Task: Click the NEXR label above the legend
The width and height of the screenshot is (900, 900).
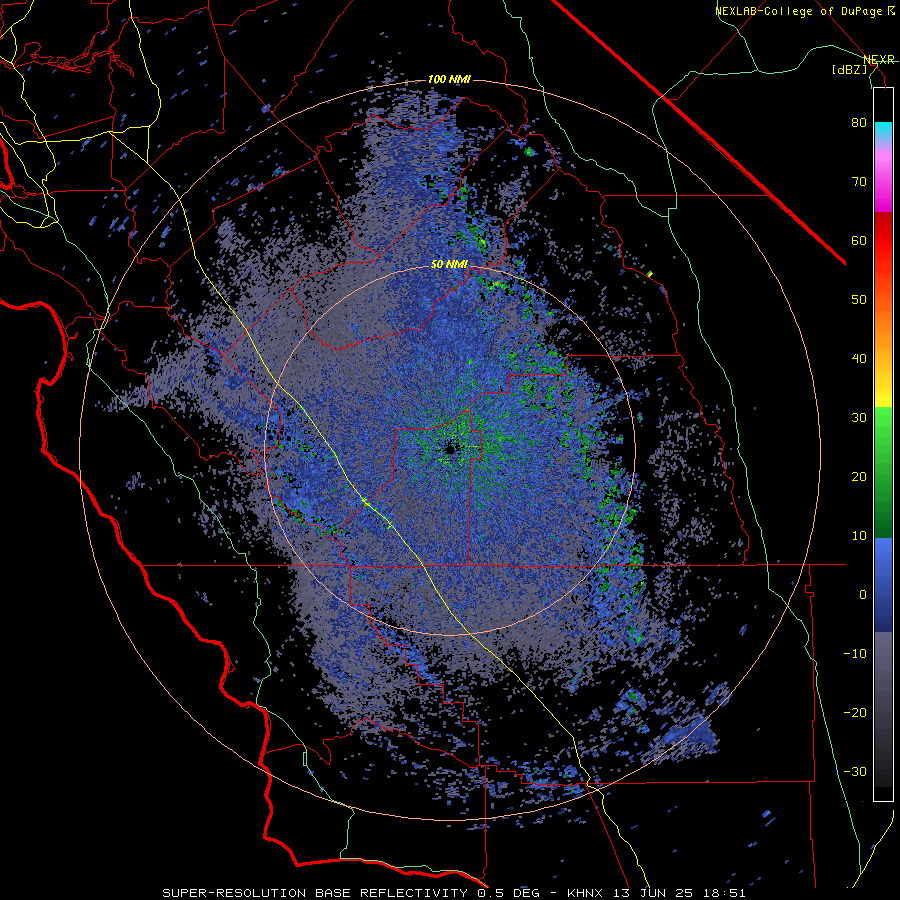Action: point(878,60)
